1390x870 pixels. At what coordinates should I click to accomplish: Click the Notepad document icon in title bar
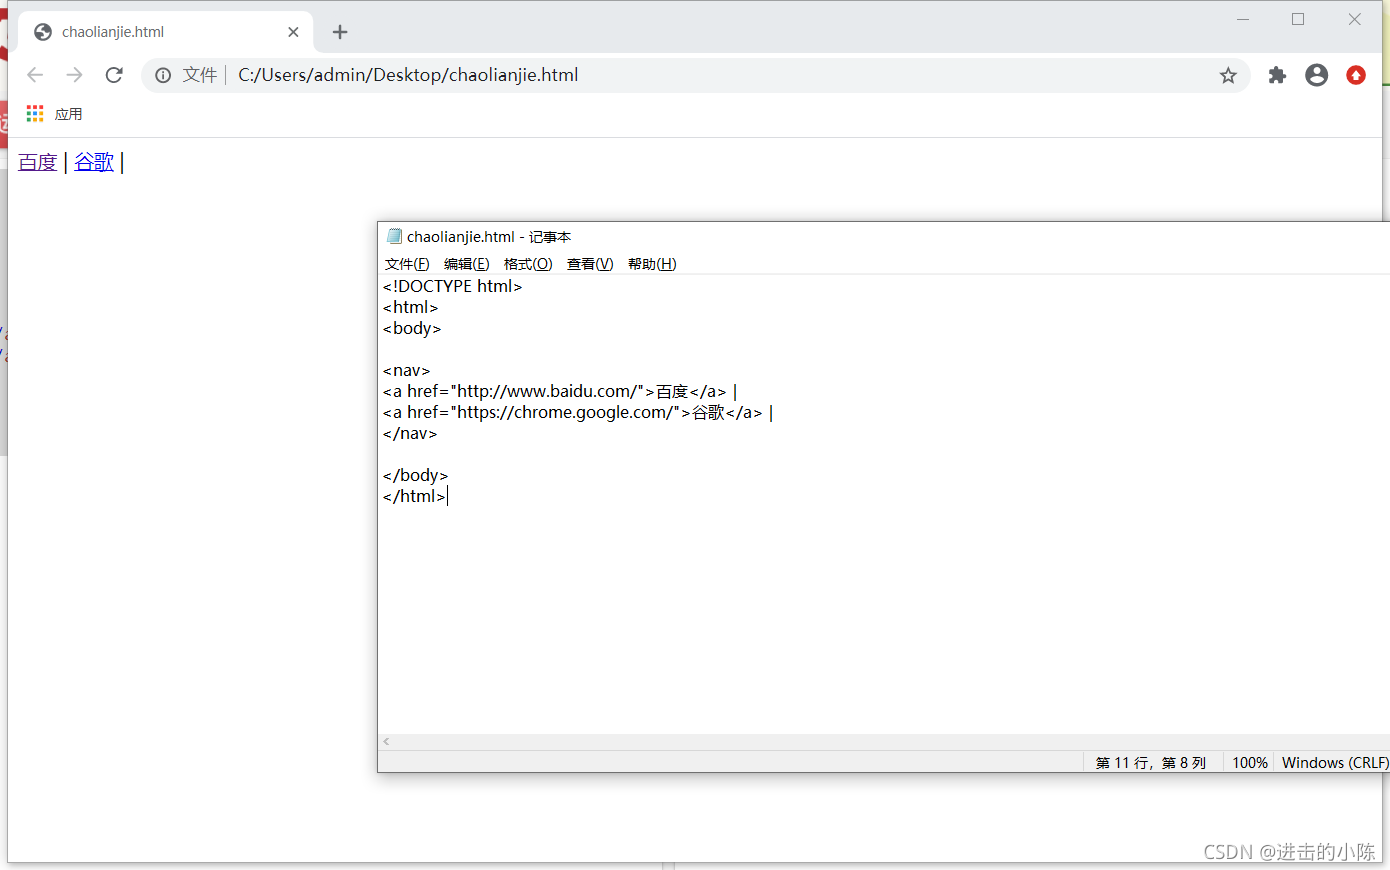[394, 236]
